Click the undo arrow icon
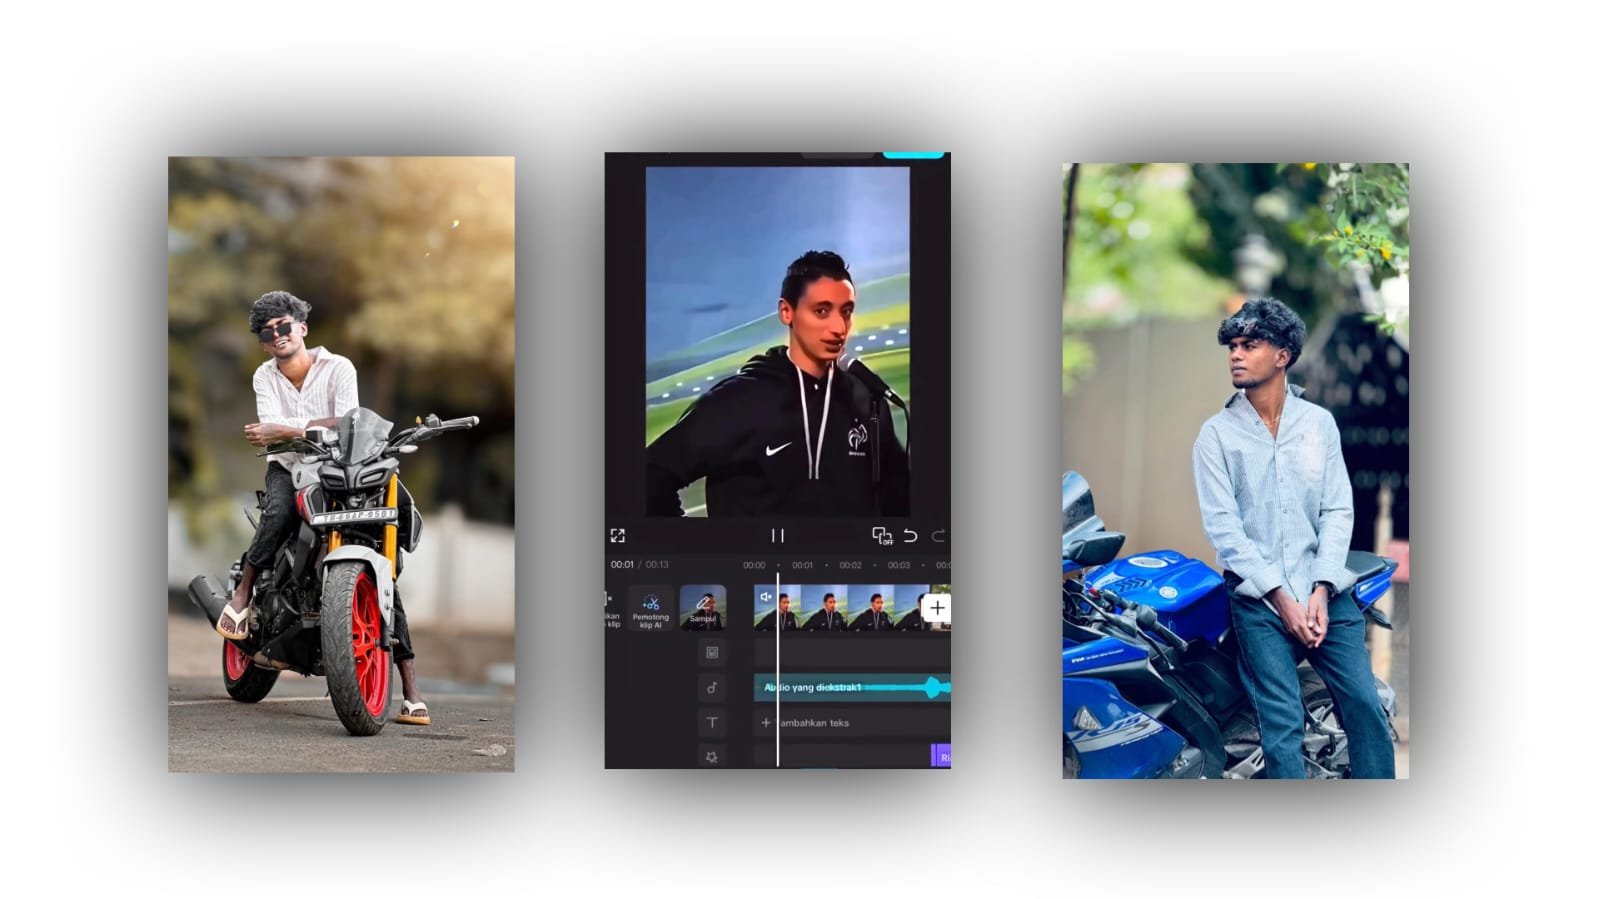Viewport: 1599px width, 899px height. click(910, 536)
